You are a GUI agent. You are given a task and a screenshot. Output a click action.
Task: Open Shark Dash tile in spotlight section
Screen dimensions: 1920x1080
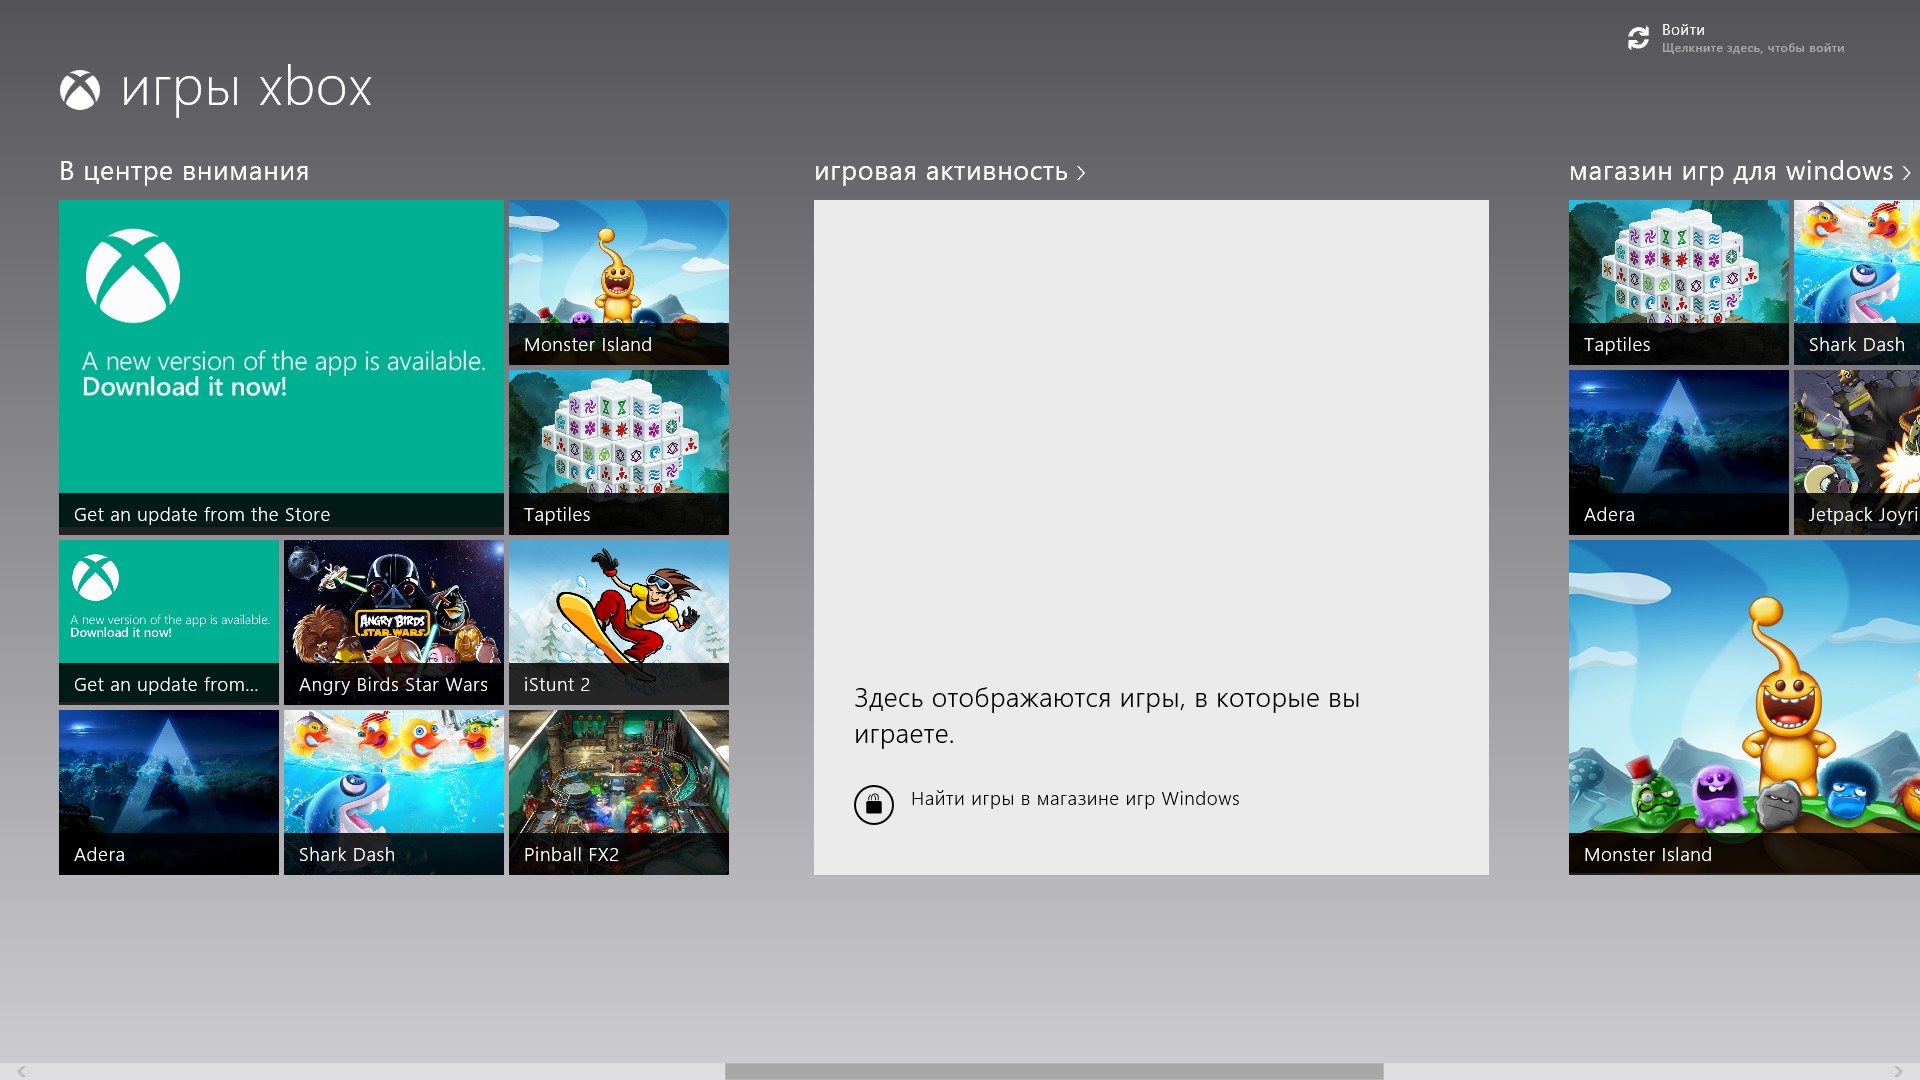(394, 792)
